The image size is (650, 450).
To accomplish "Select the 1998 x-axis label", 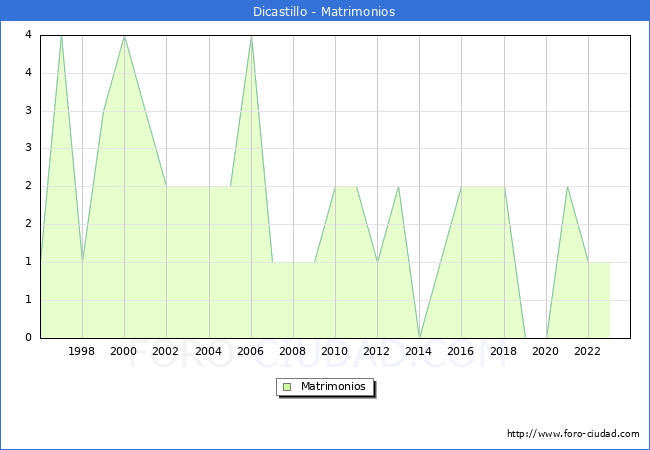I will point(82,351).
